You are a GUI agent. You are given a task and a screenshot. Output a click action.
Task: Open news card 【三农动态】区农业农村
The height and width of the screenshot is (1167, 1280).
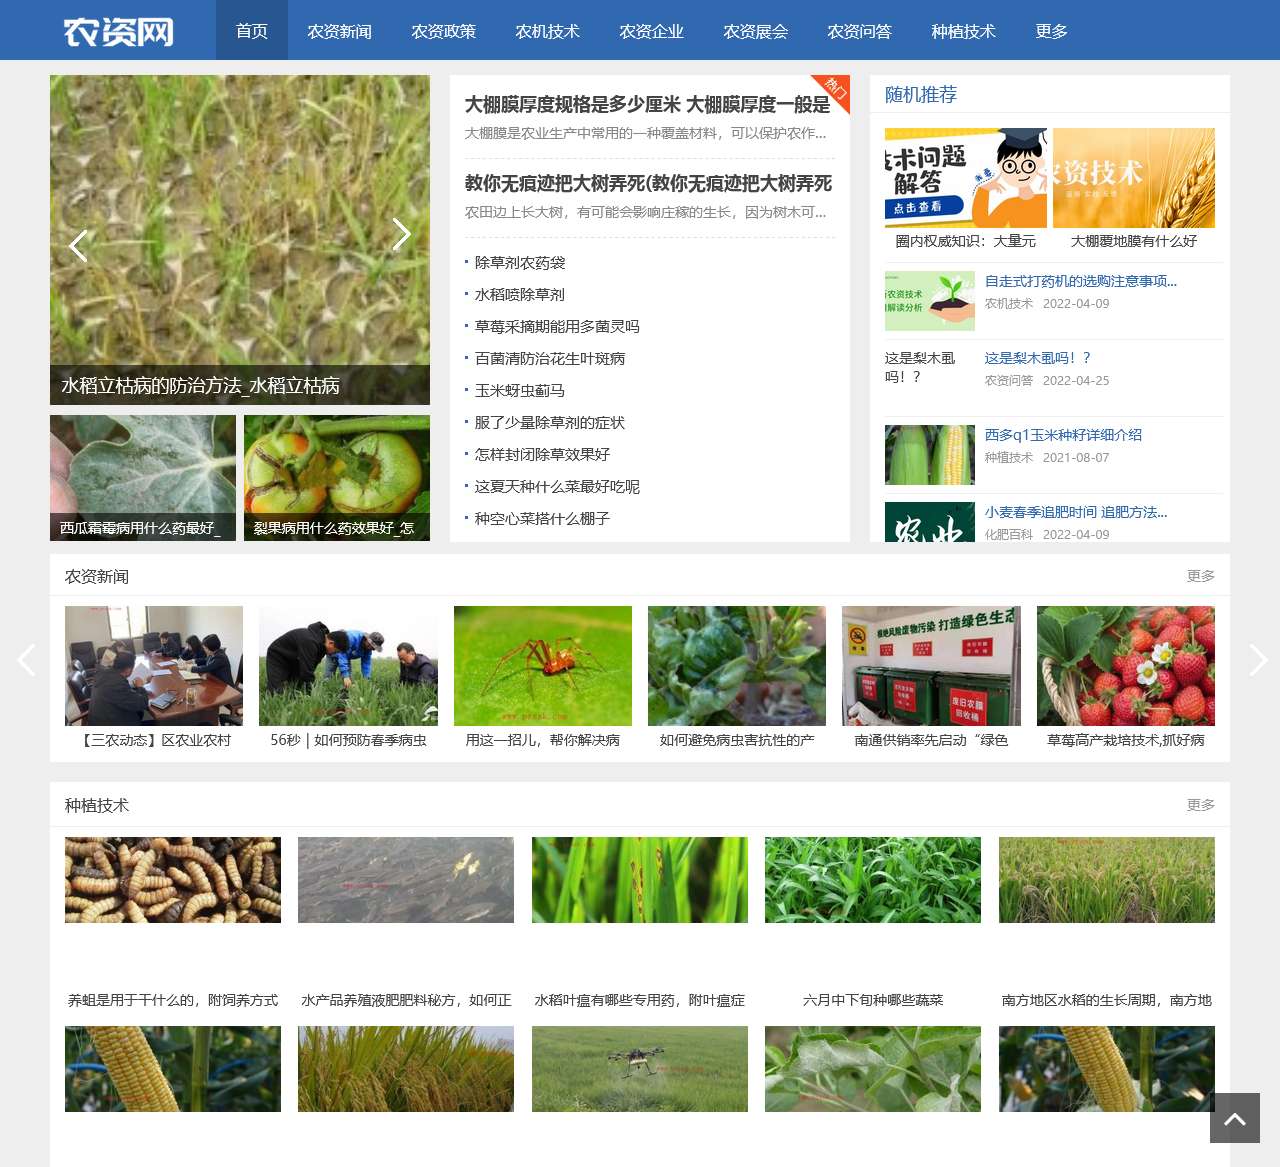(x=154, y=678)
